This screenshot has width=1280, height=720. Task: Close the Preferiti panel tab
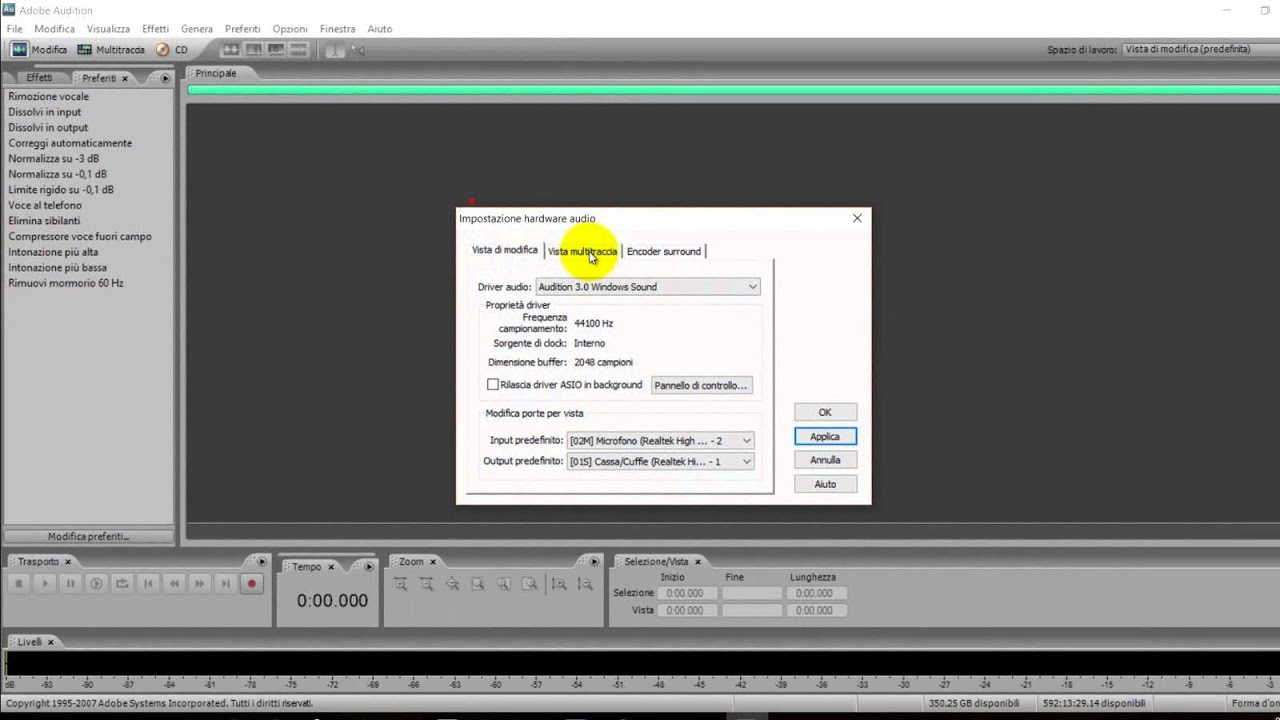125,78
